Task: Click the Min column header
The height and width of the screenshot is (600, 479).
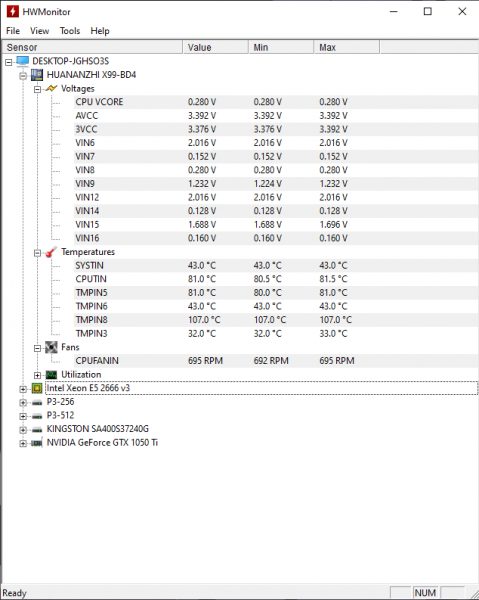Action: coord(281,47)
